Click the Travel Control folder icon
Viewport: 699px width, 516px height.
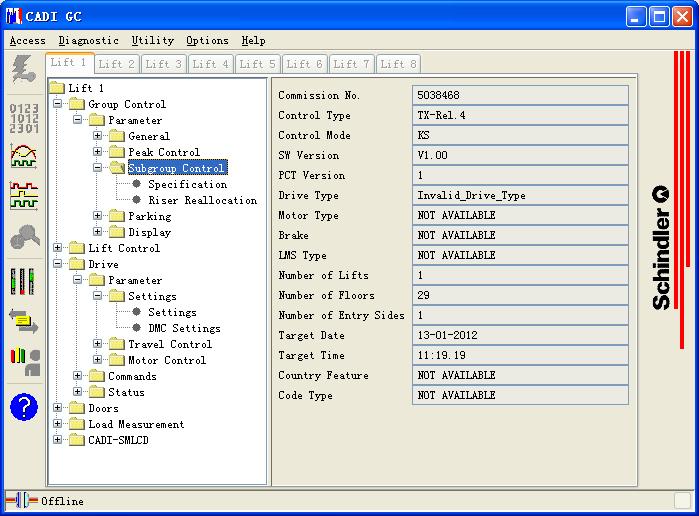(117, 344)
